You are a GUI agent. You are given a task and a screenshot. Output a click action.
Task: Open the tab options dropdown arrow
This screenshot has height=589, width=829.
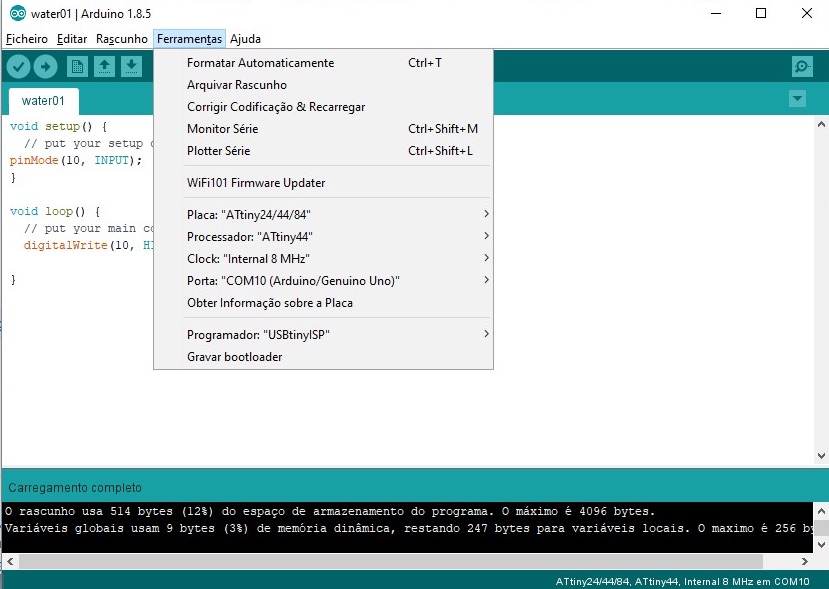pyautogui.click(x=797, y=98)
